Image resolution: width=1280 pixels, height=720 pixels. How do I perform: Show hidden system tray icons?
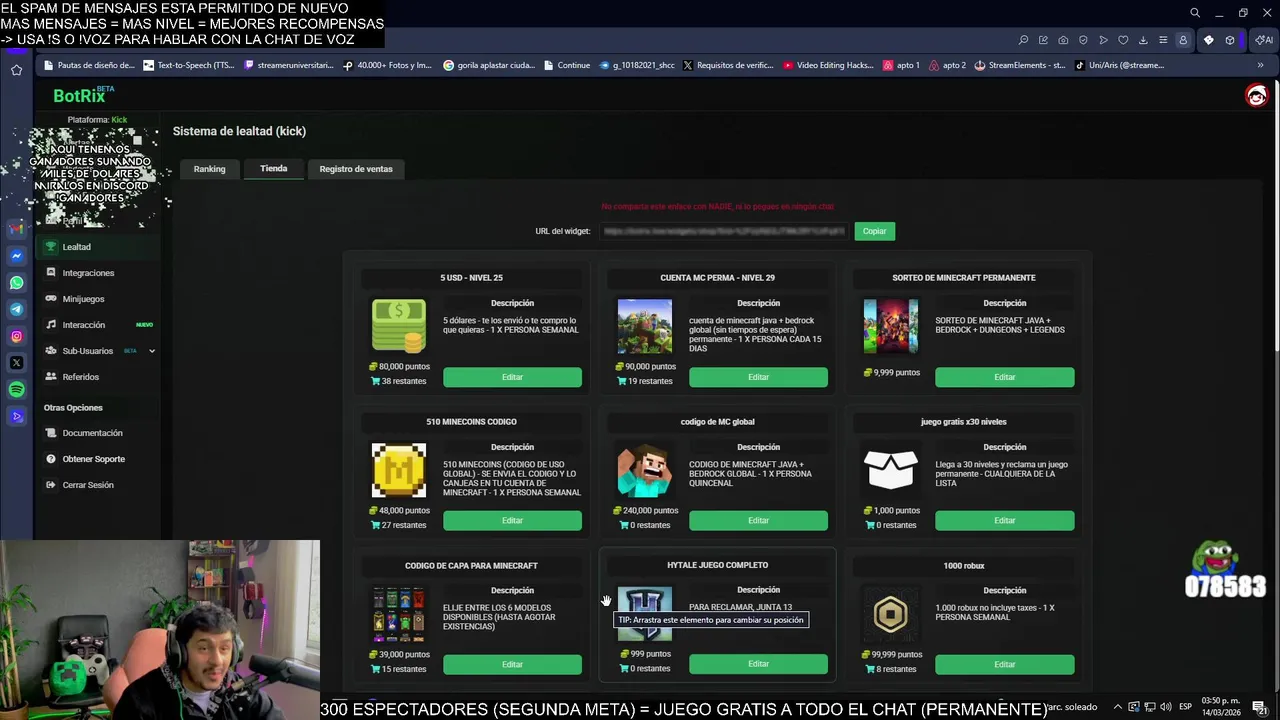1118,707
